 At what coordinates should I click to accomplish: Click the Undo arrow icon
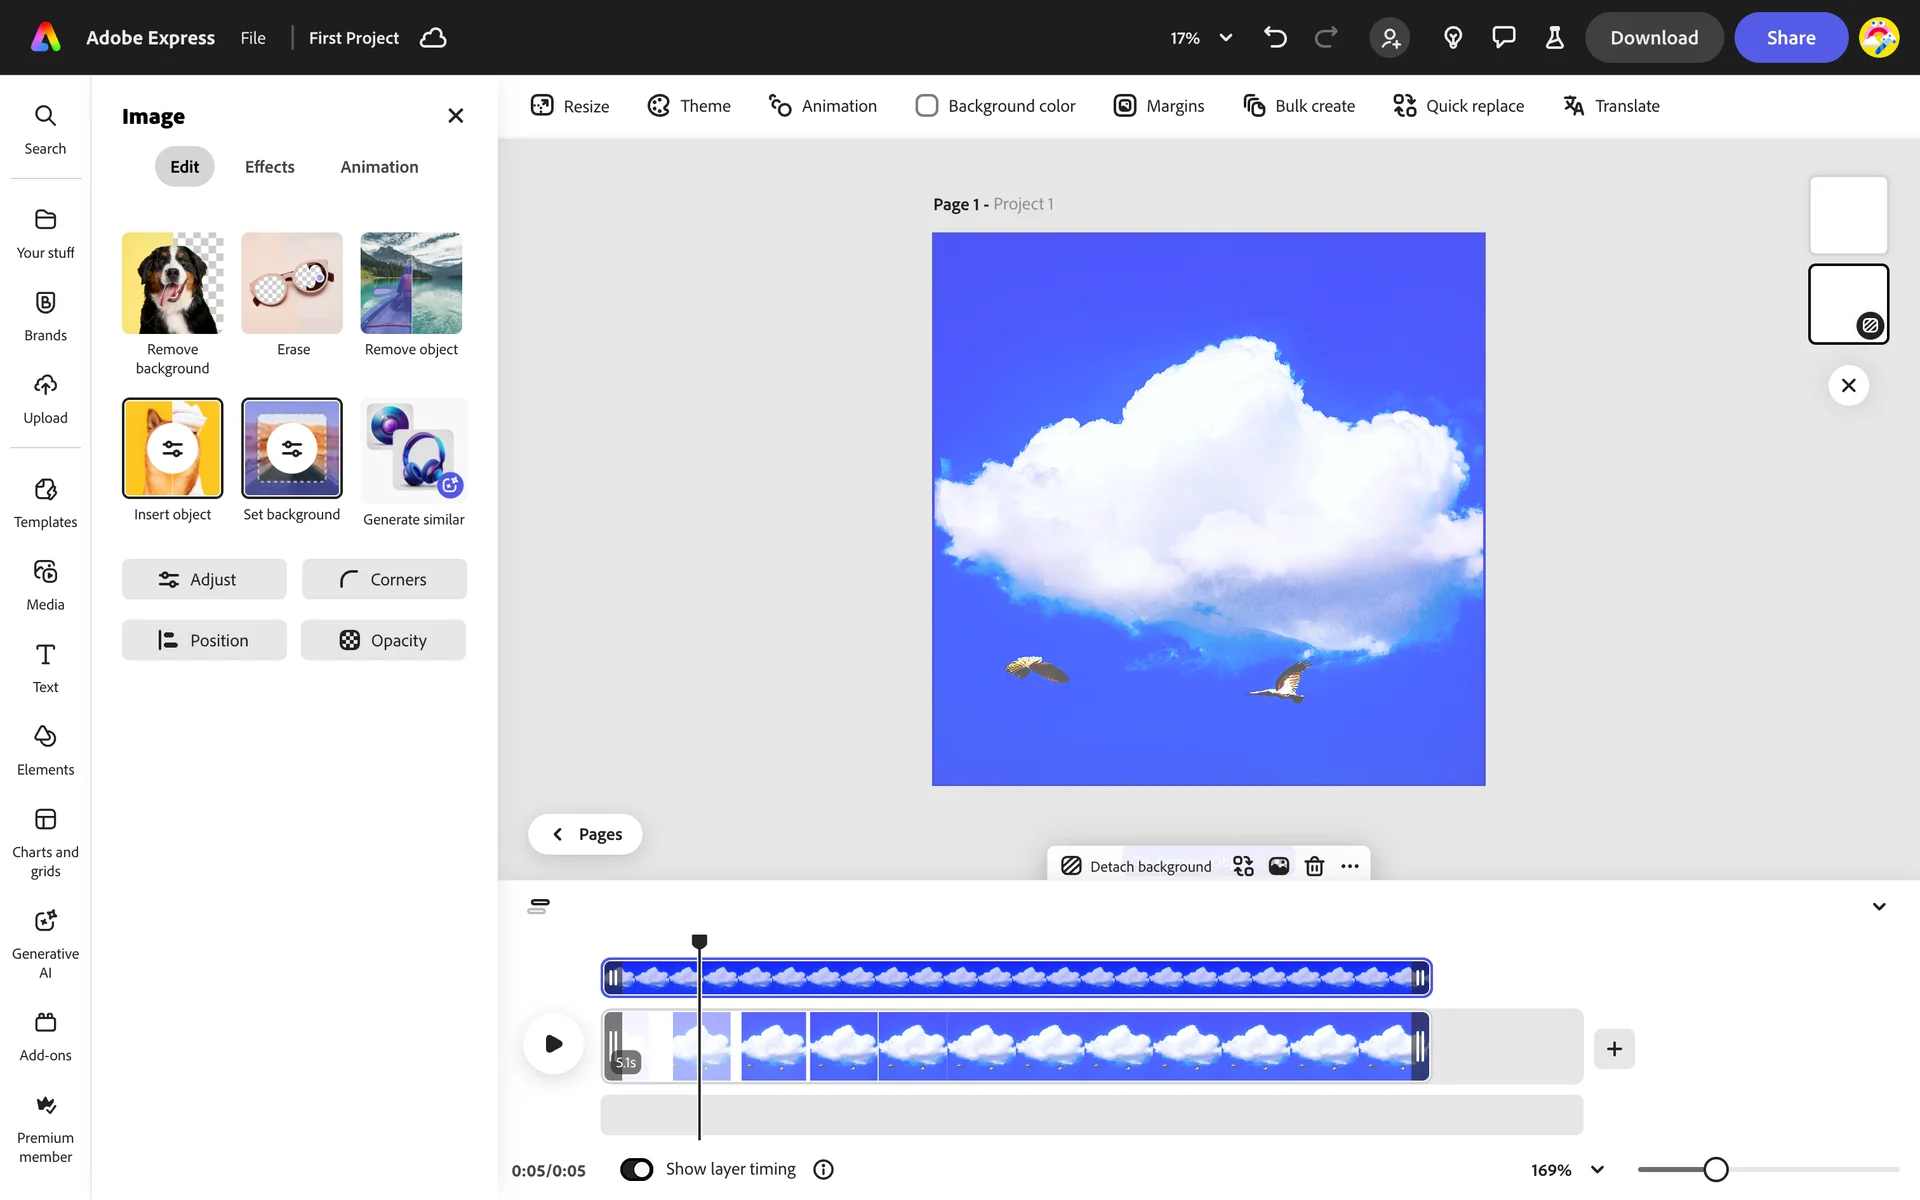click(x=1275, y=38)
